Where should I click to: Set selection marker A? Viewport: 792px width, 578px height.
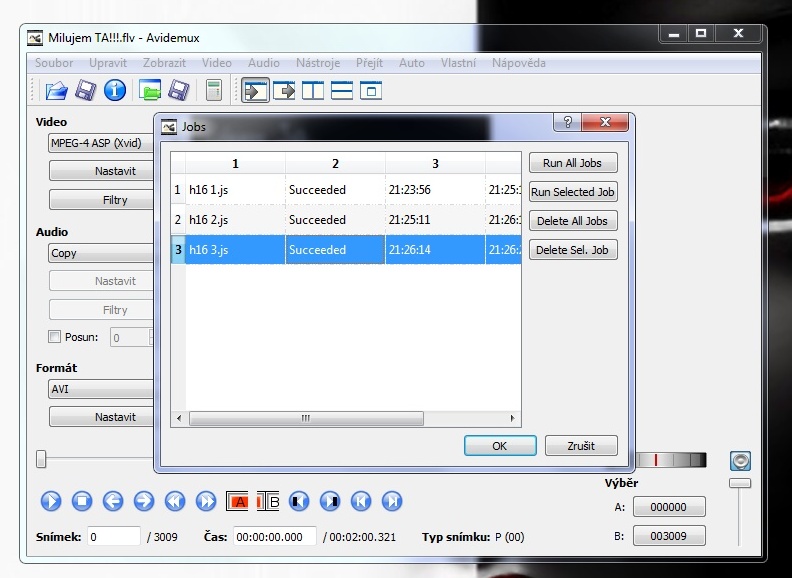point(239,501)
